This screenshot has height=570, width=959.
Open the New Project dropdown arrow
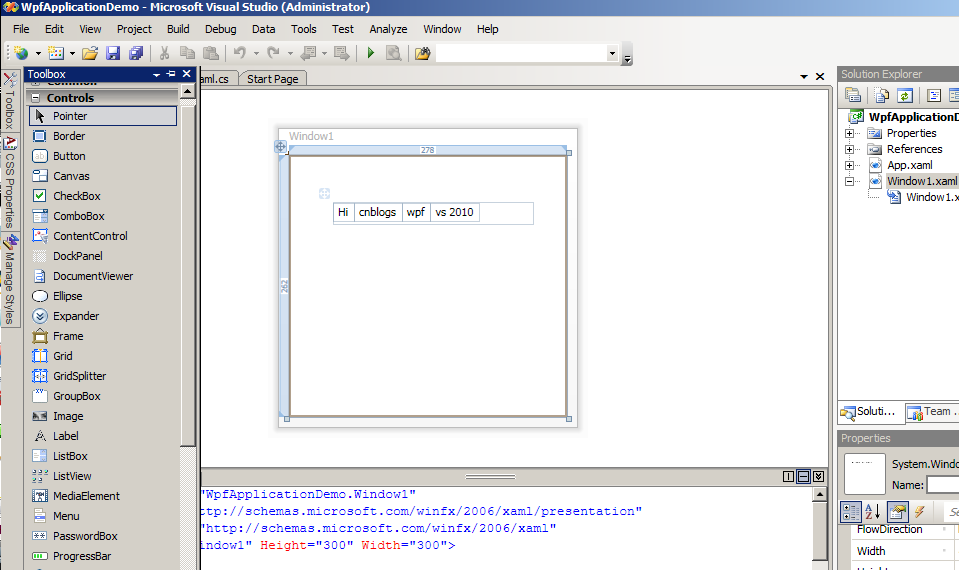pyautogui.click(x=38, y=53)
